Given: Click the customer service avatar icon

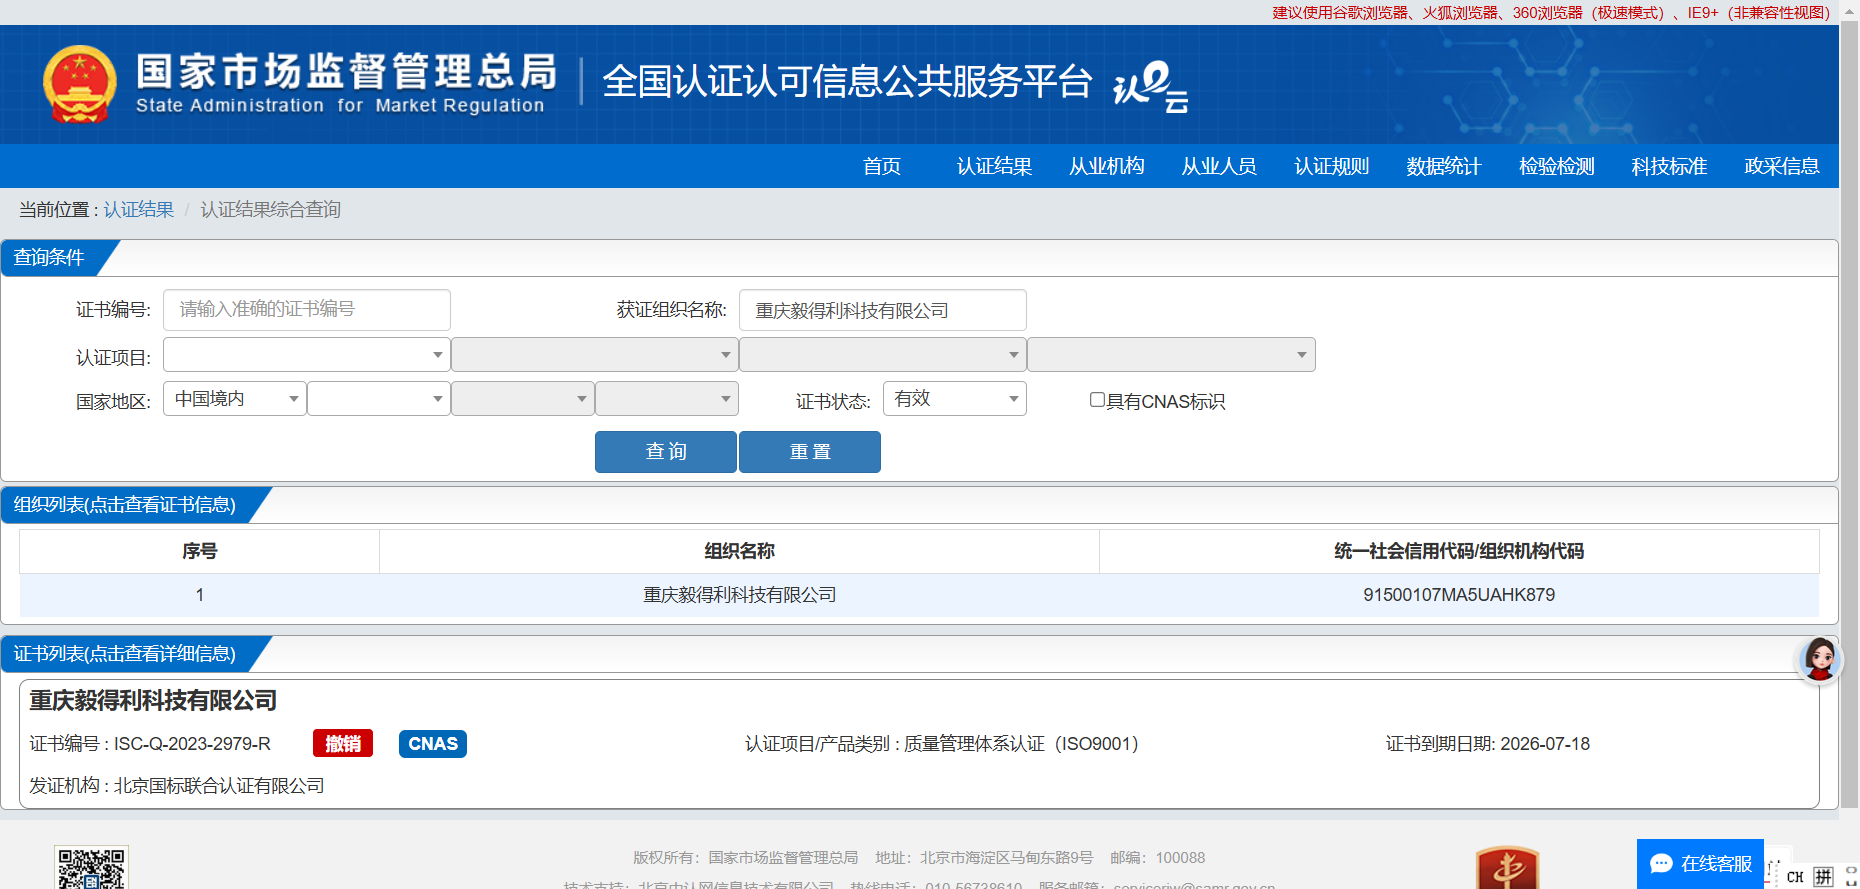Looking at the screenshot, I should coord(1819,660).
